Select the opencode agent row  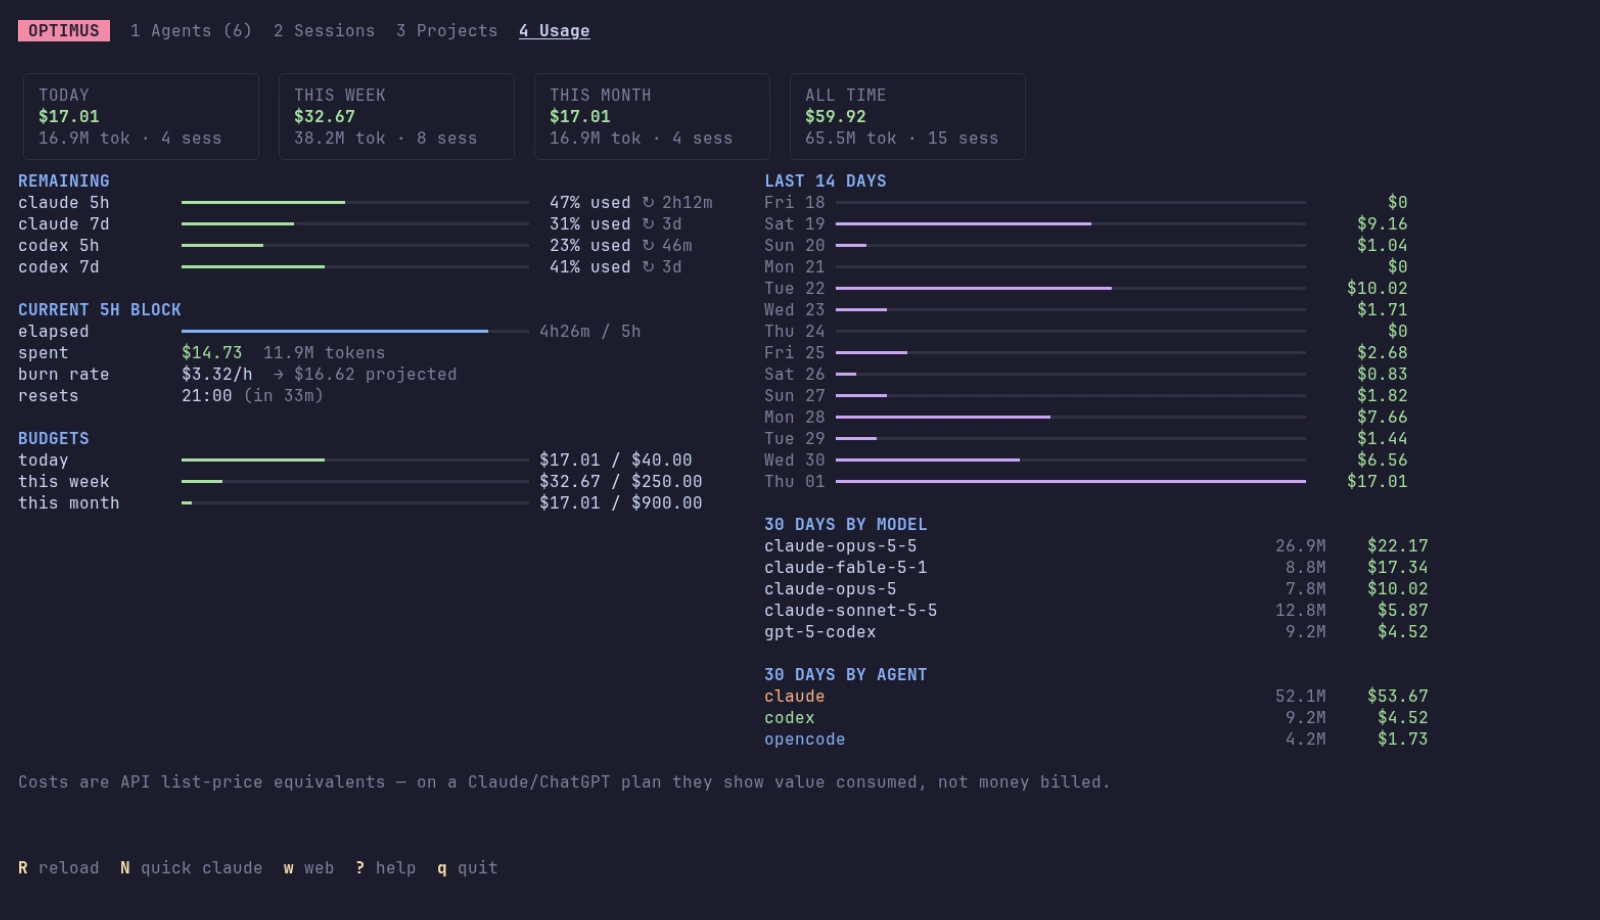click(x=1096, y=739)
